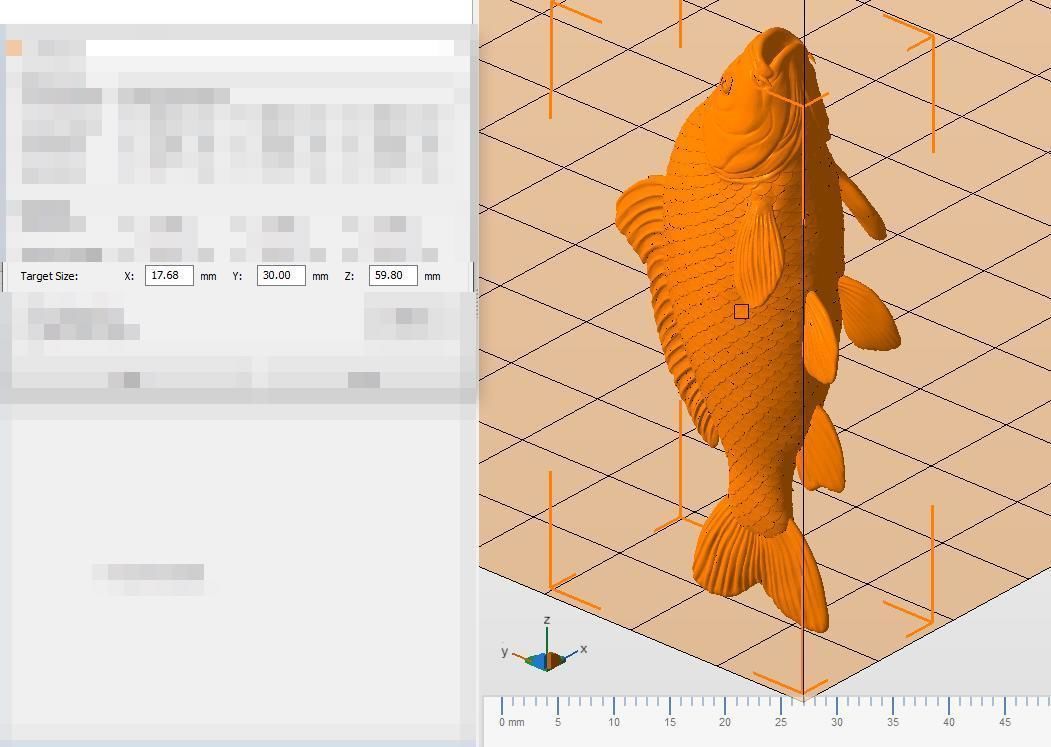Click the '25' mark on the bottom ruler
The image size is (1051, 747).
781,722
